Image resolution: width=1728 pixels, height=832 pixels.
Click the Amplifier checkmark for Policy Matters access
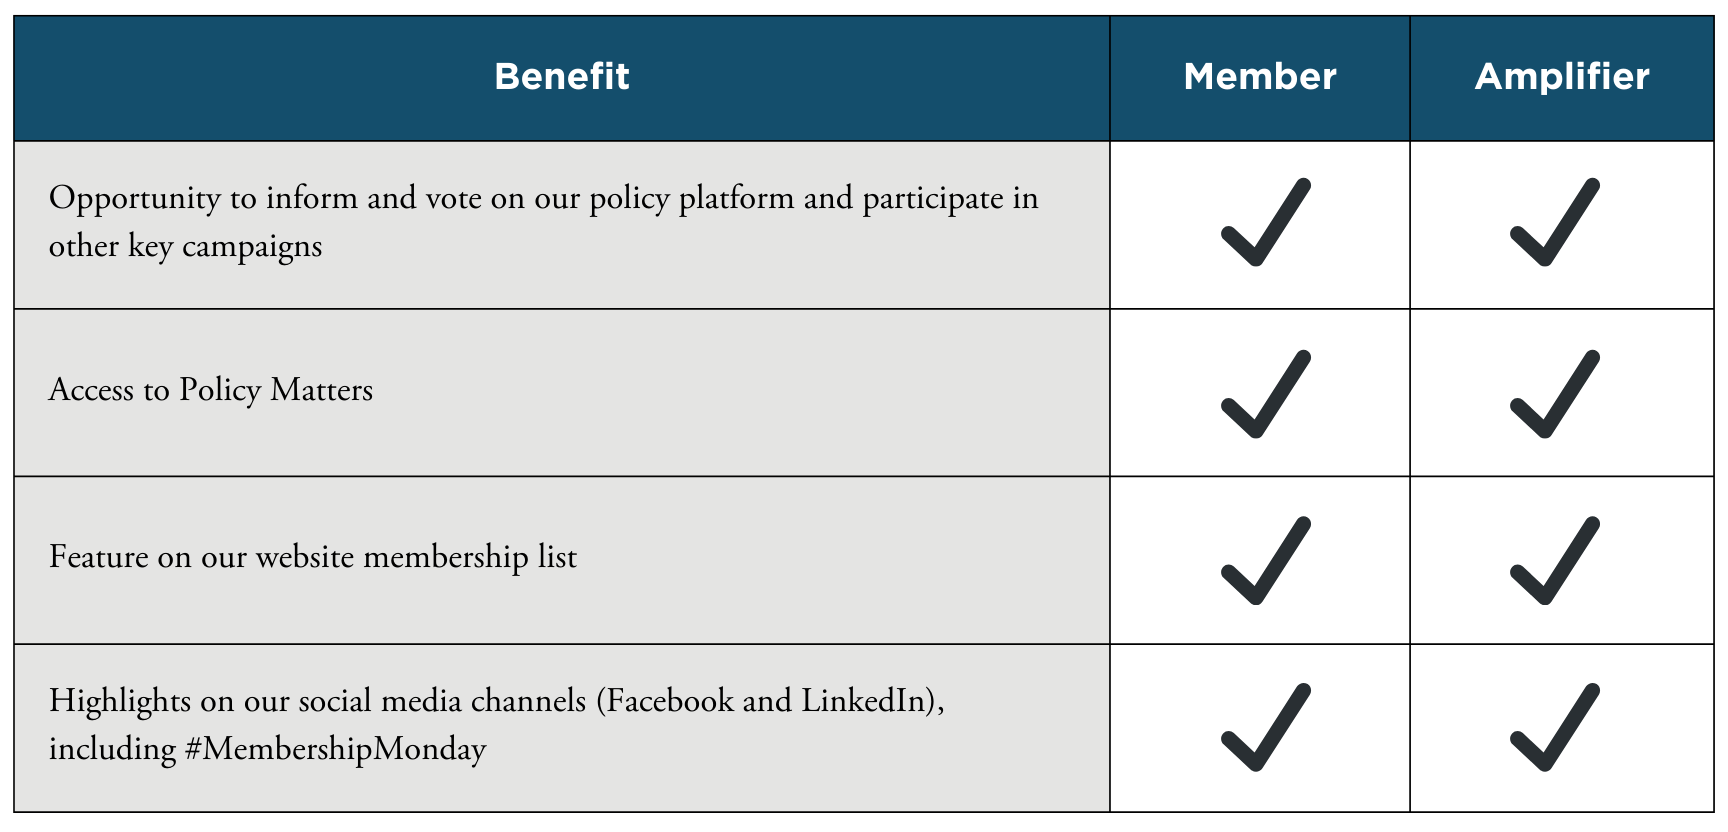1554,394
